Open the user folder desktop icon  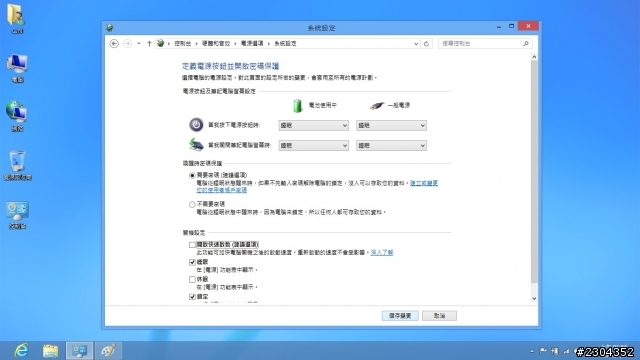[x=16, y=18]
